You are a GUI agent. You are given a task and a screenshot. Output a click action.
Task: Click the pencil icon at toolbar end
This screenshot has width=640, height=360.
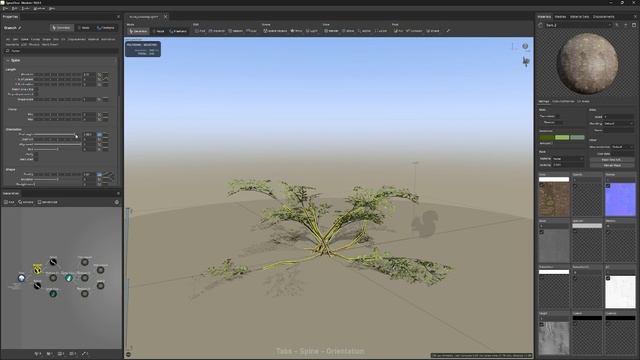[x=448, y=31]
